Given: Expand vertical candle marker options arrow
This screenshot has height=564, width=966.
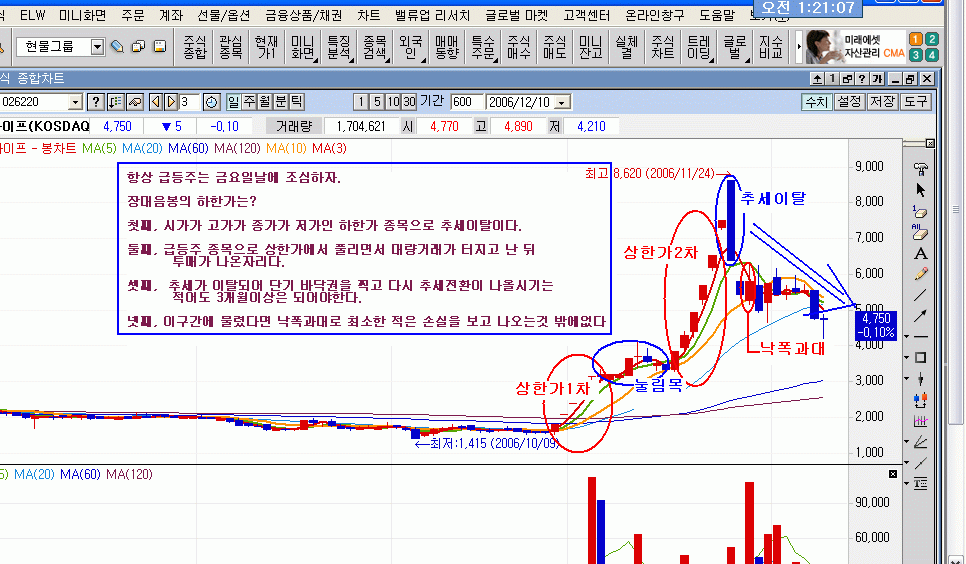Looking at the screenshot, I should click(907, 379).
